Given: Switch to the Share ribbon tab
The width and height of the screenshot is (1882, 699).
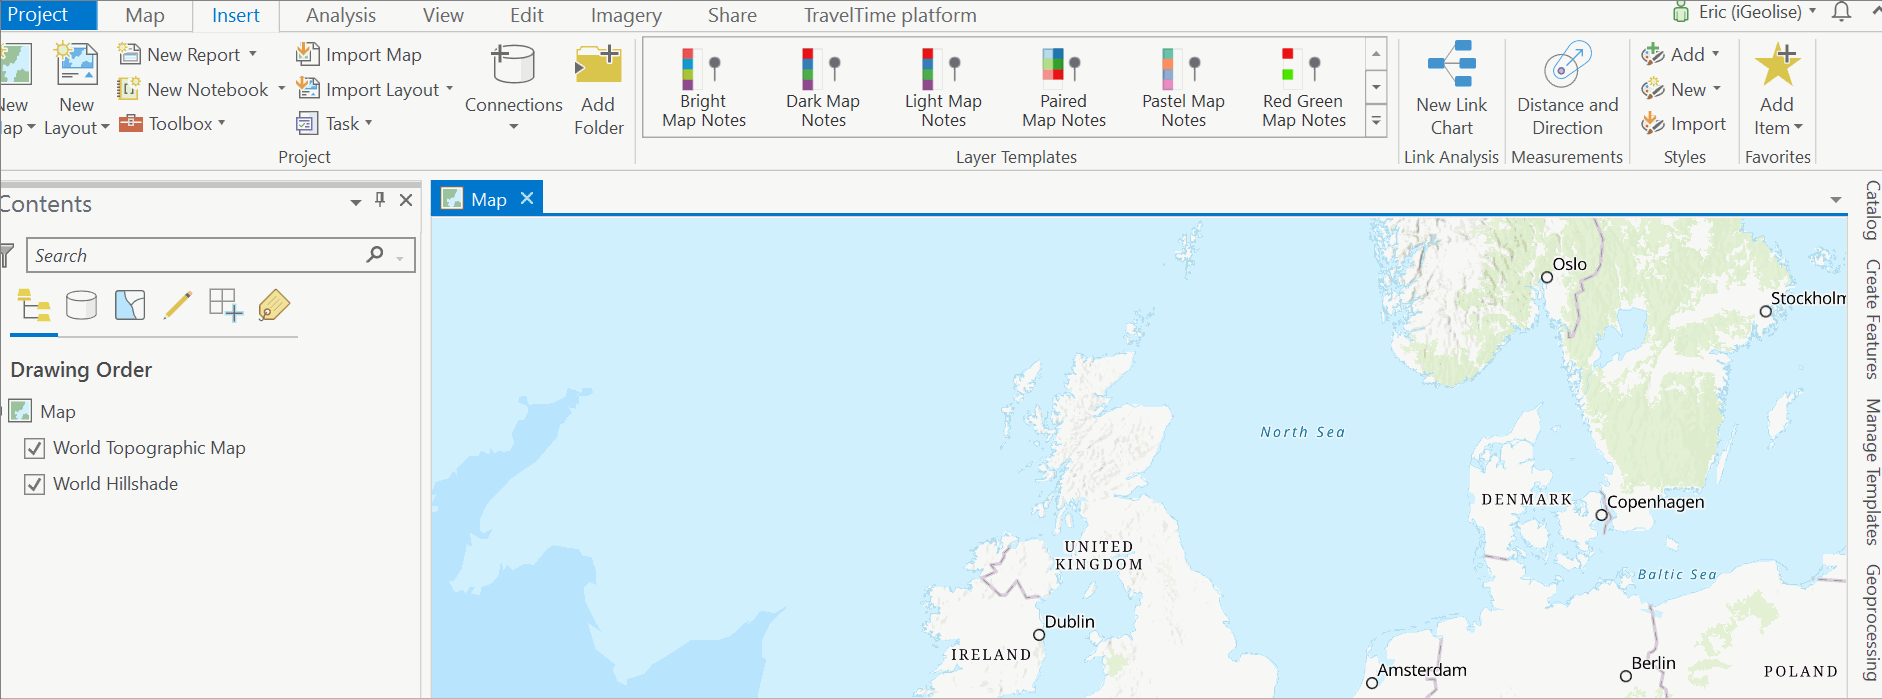Looking at the screenshot, I should tap(732, 16).
